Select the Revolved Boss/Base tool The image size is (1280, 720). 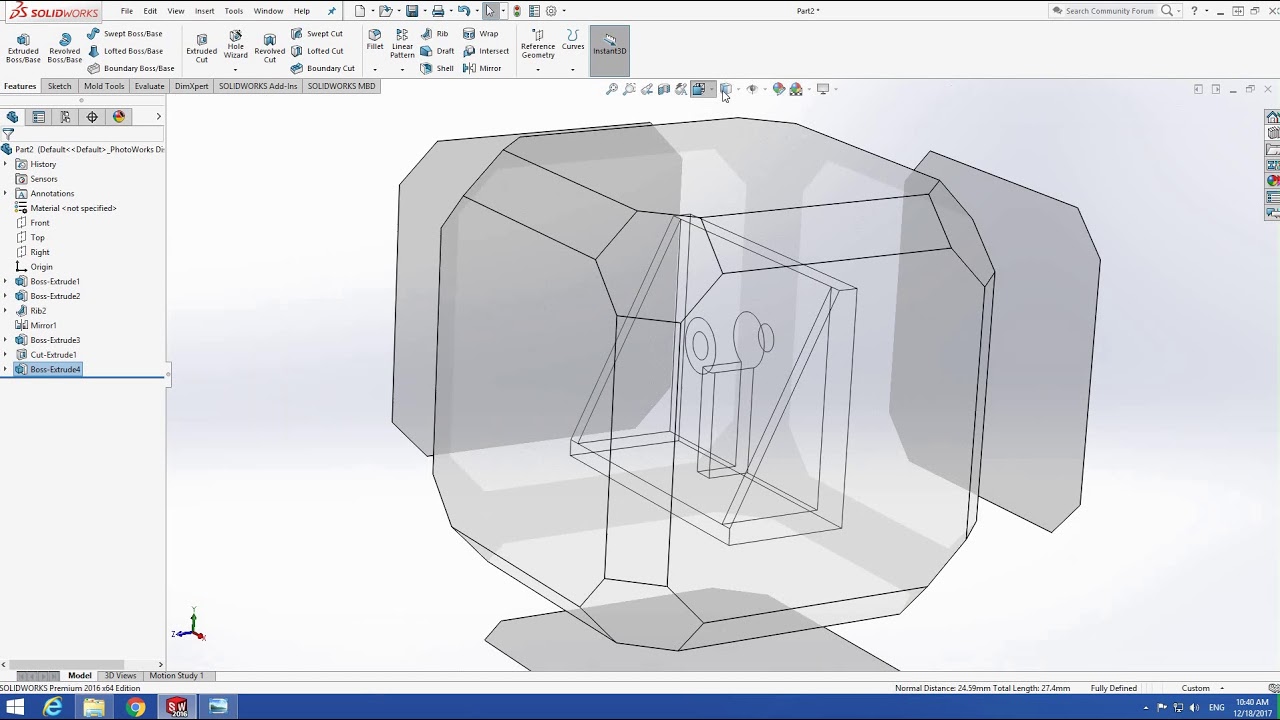65,47
